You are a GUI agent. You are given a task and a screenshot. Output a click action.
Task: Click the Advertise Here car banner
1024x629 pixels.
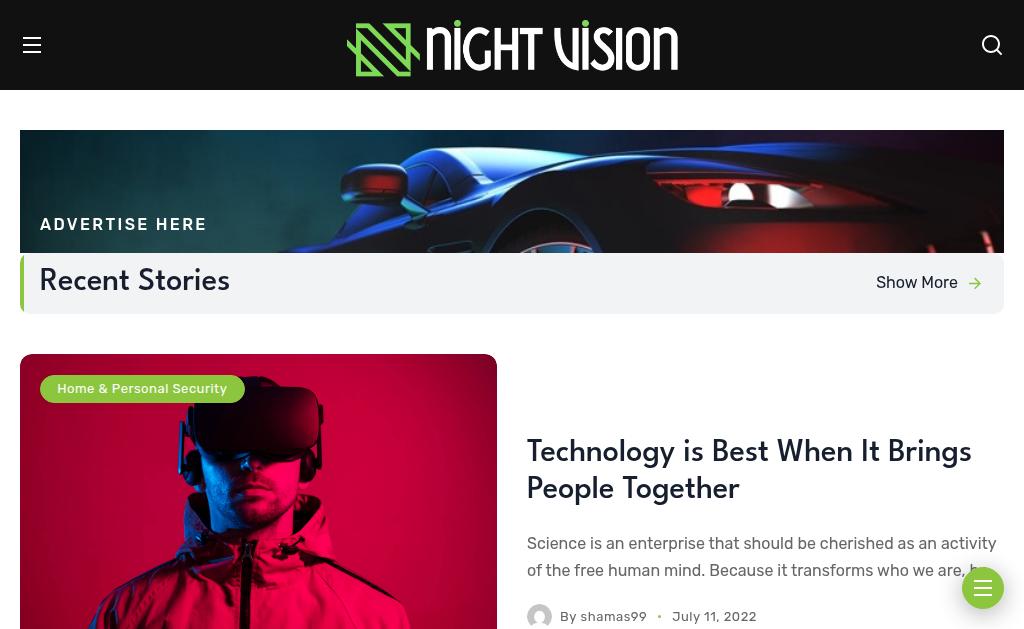[x=512, y=191]
